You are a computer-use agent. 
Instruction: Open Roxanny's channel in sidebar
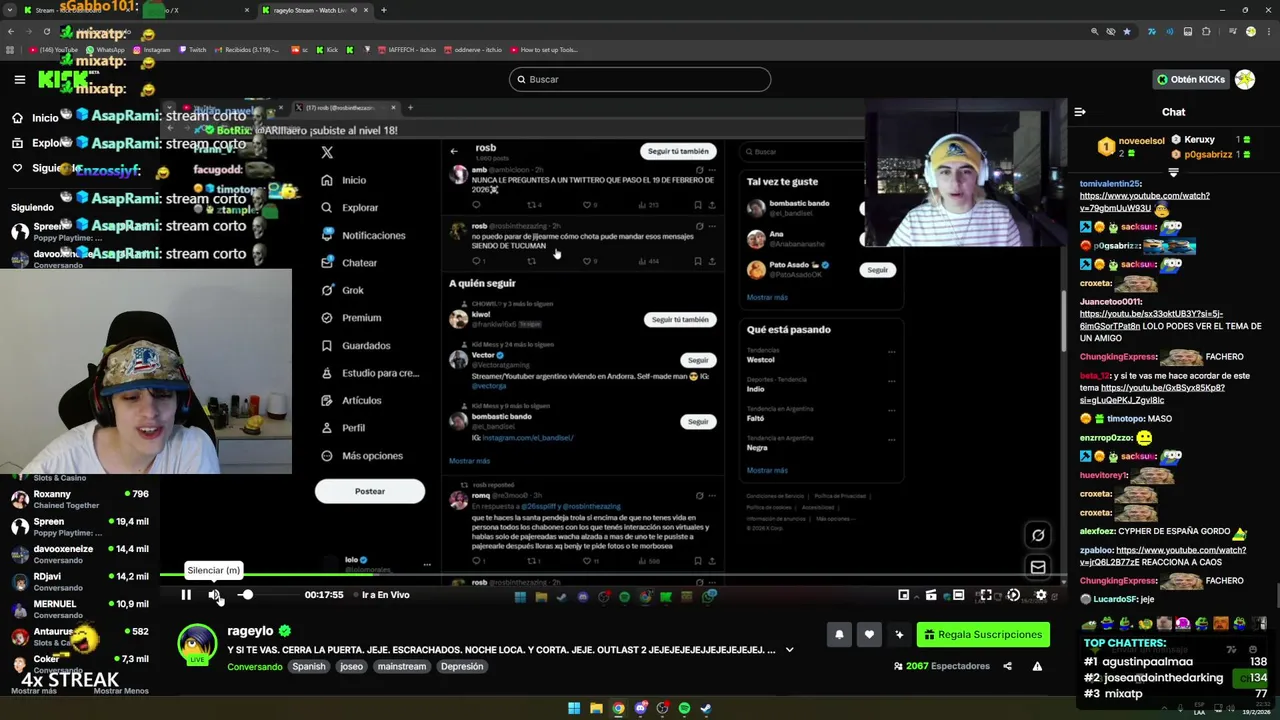(x=80, y=499)
